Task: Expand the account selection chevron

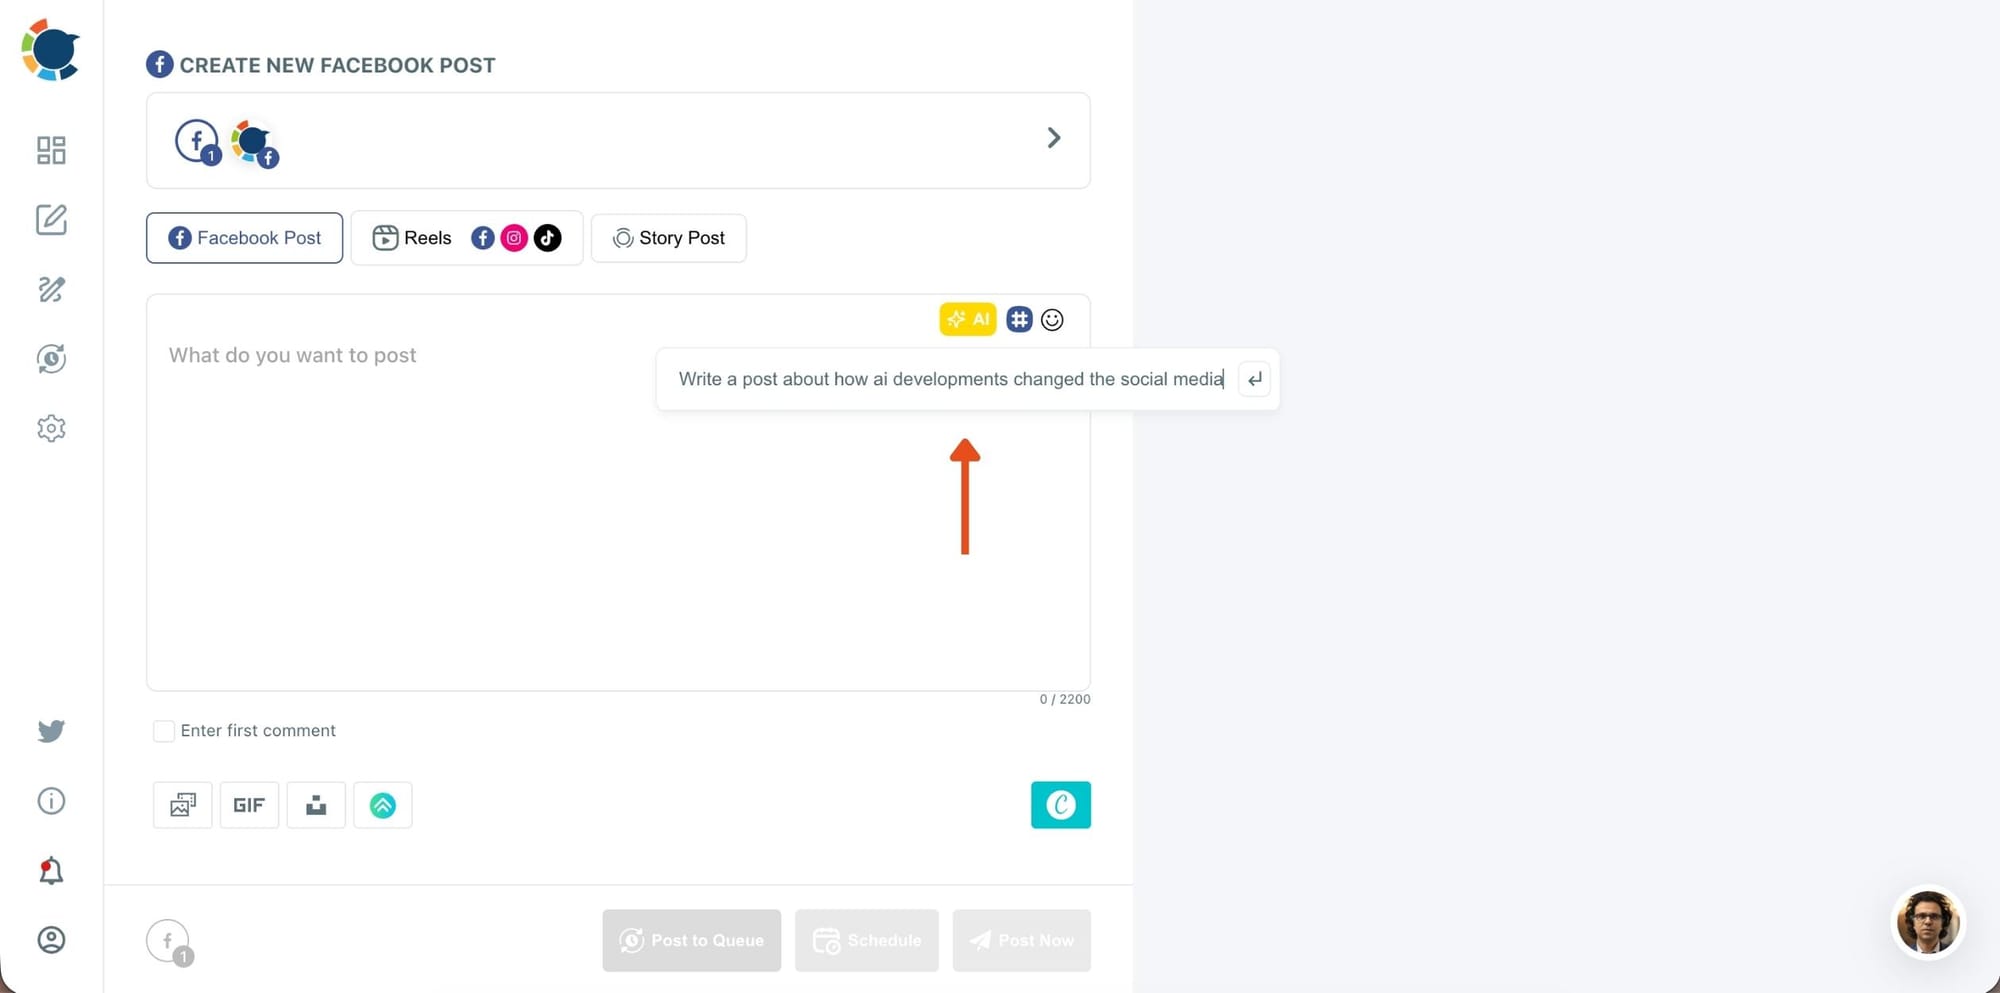Action: tap(1053, 137)
